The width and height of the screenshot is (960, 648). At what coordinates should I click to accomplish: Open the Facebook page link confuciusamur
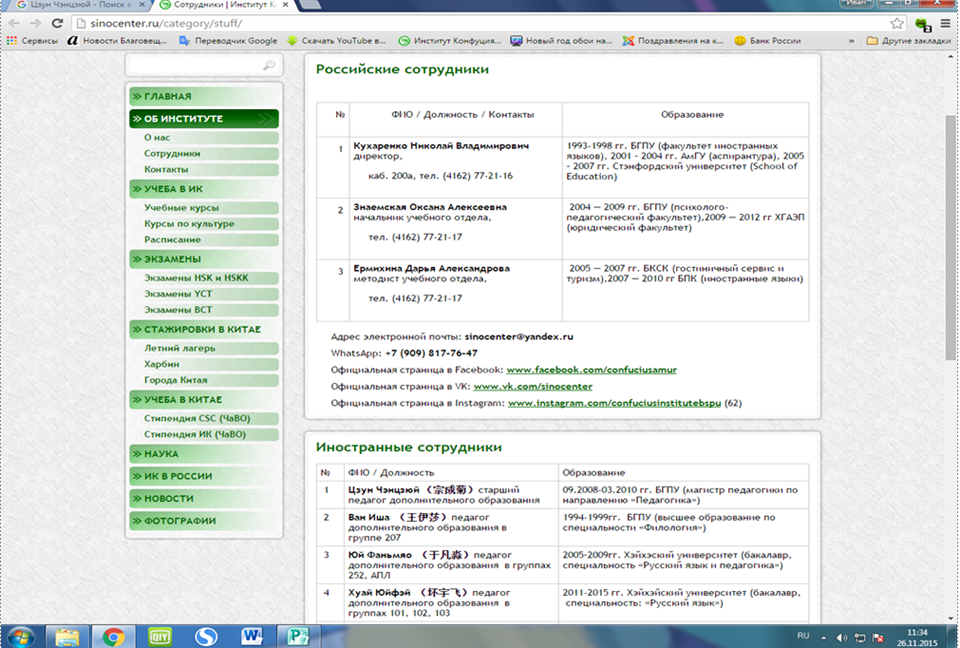[591, 370]
